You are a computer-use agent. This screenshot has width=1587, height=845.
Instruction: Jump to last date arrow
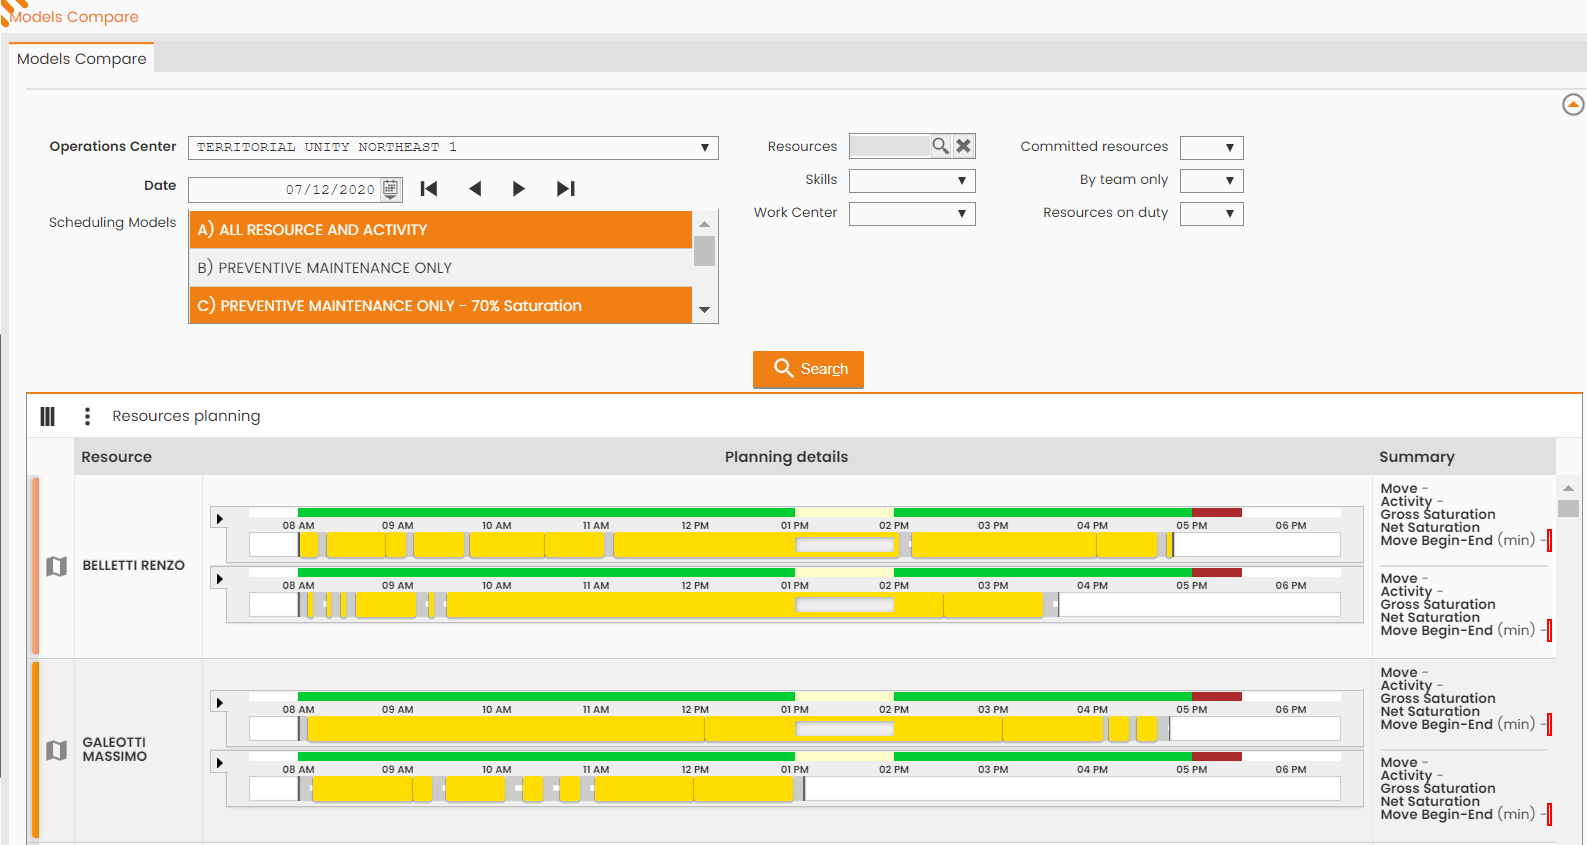[566, 189]
